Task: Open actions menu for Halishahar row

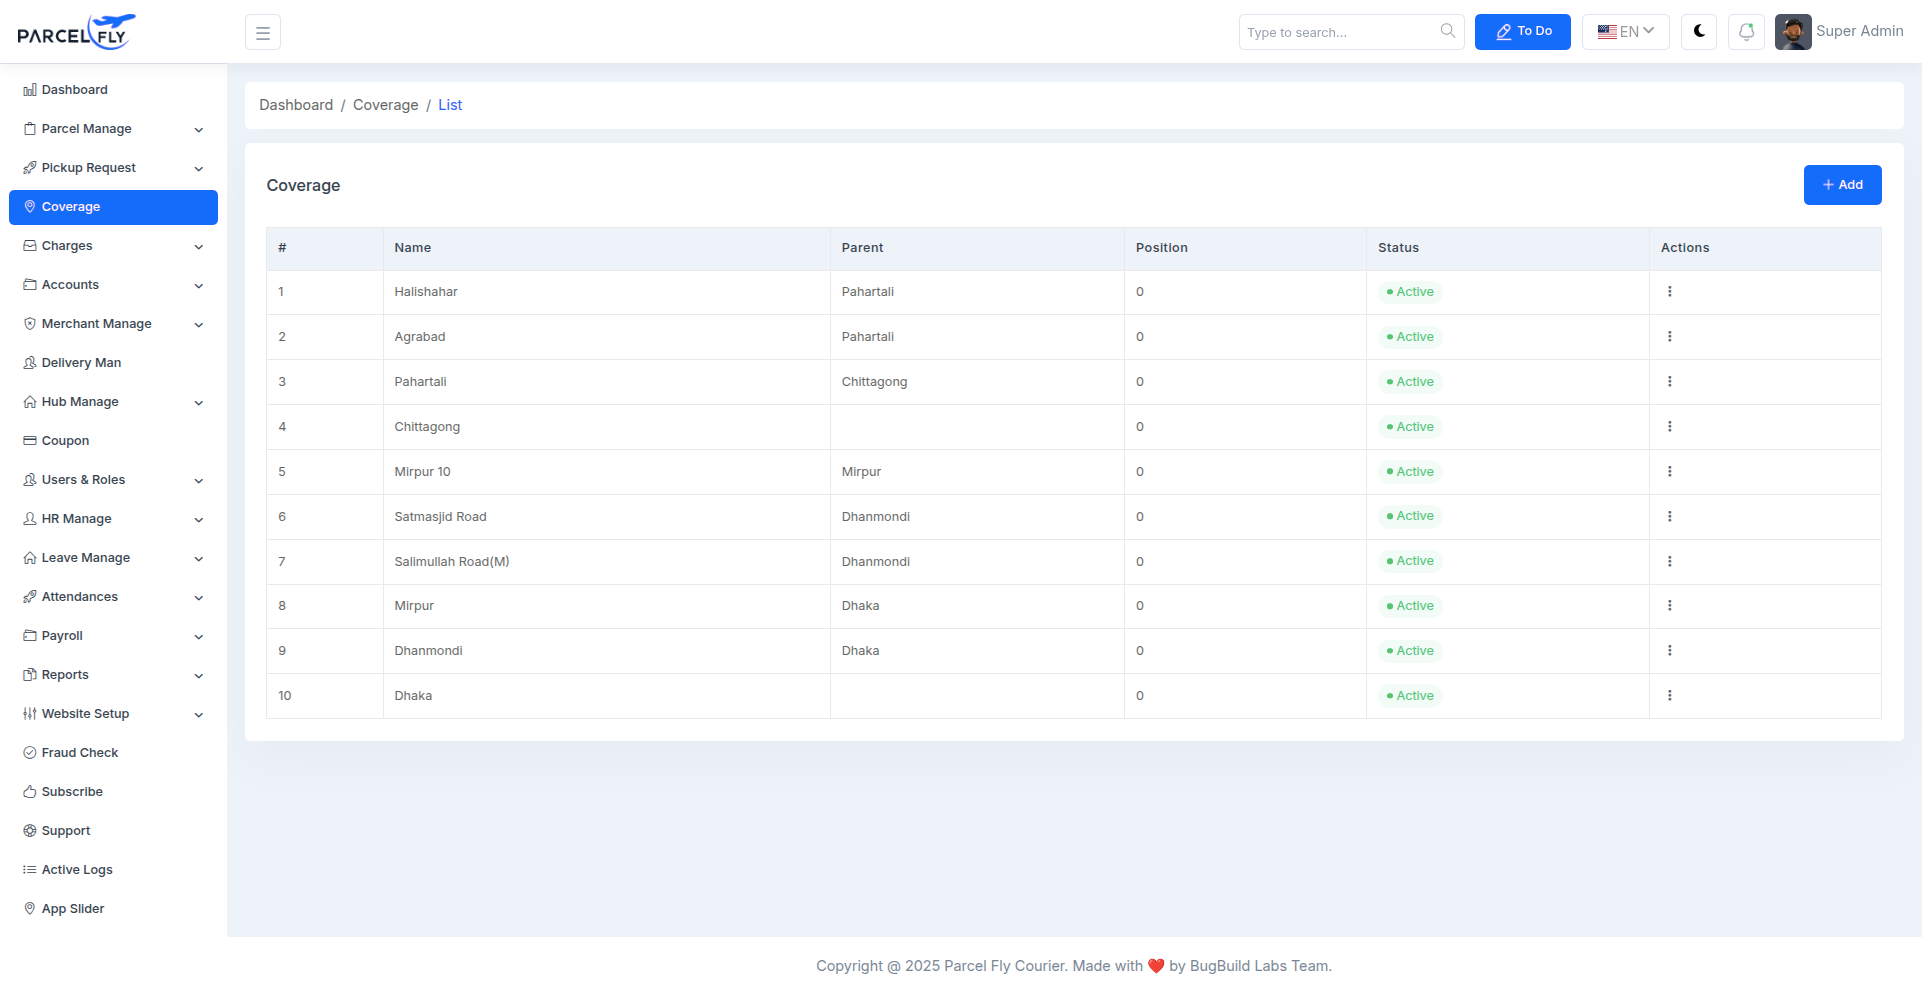Action: coord(1669,292)
